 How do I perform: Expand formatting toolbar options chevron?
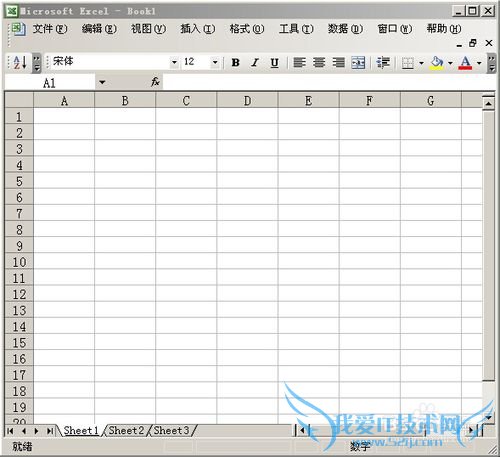(491, 63)
